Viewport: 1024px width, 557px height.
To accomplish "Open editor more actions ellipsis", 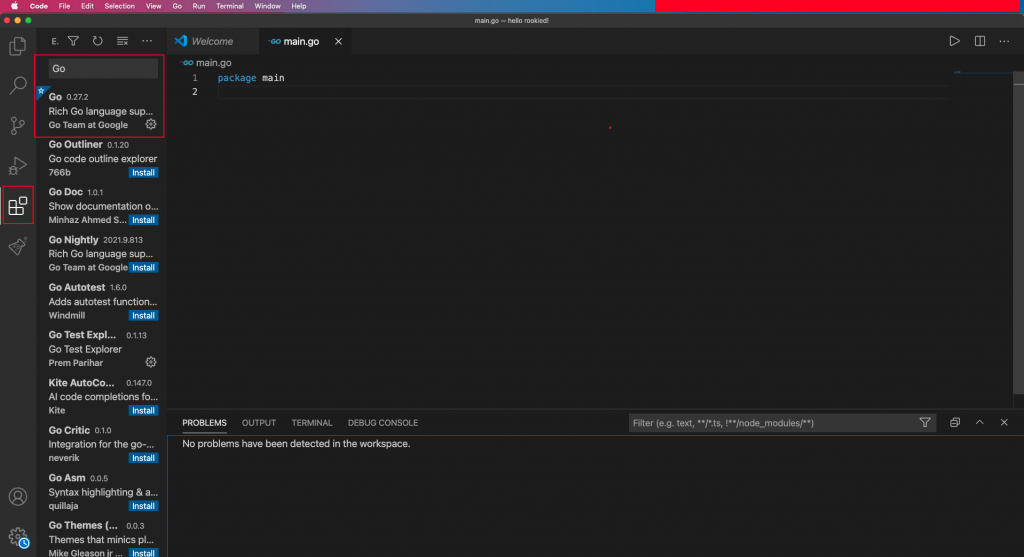I will [1004, 41].
